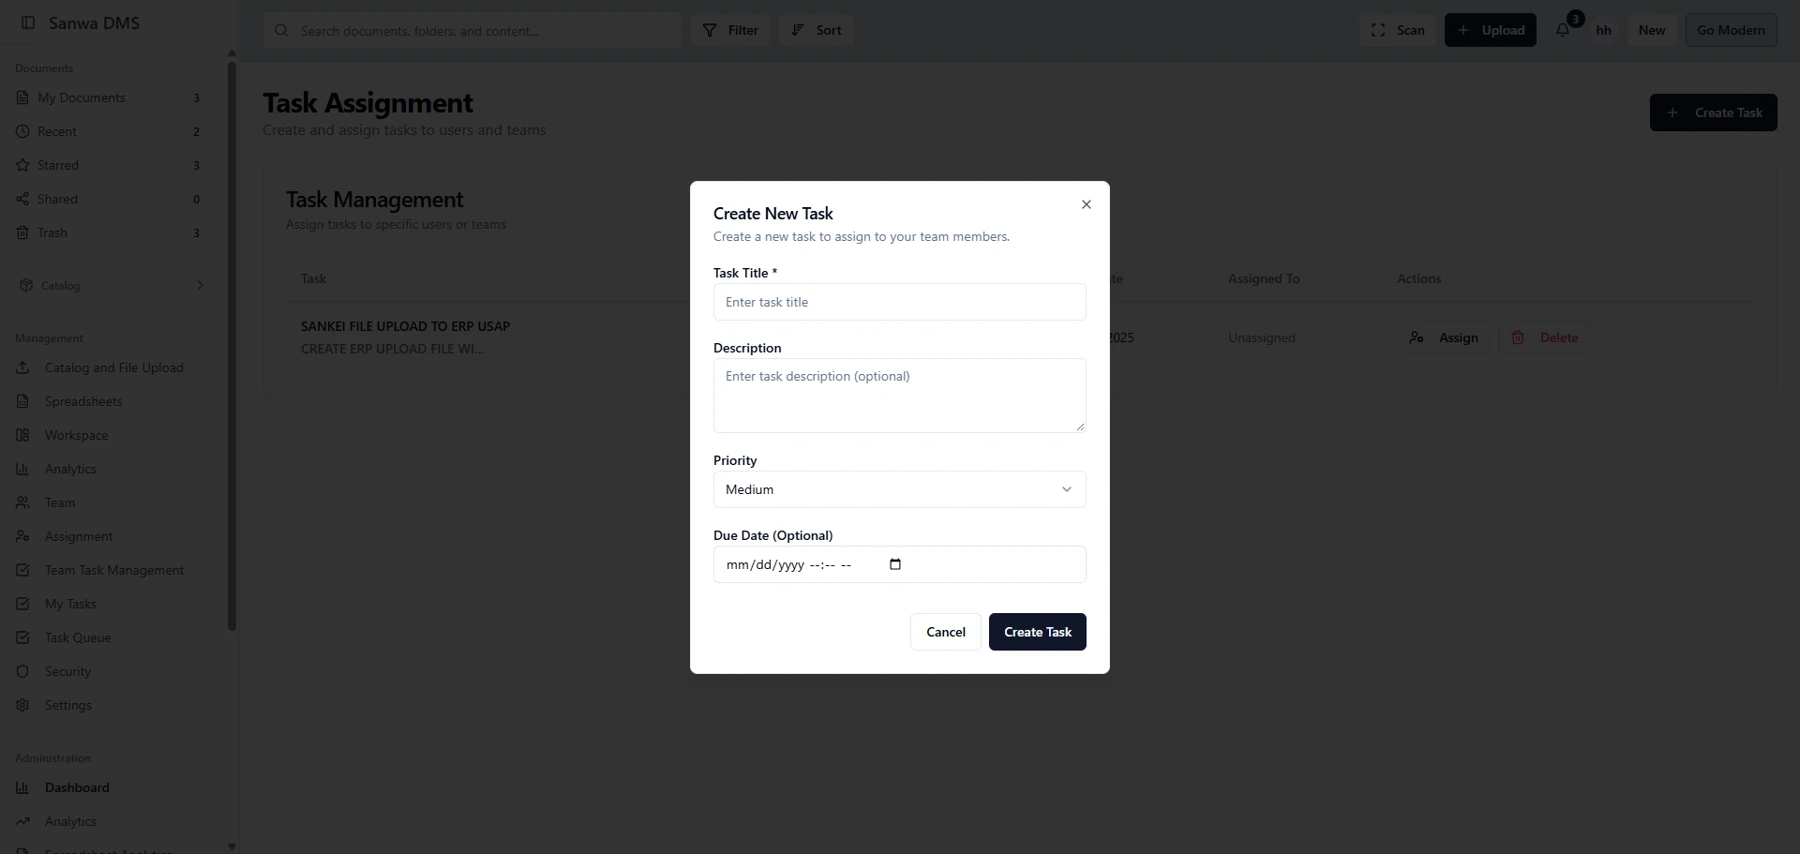Open Dashboard under Administration
Screen dimensions: 1800x854
(x=77, y=787)
